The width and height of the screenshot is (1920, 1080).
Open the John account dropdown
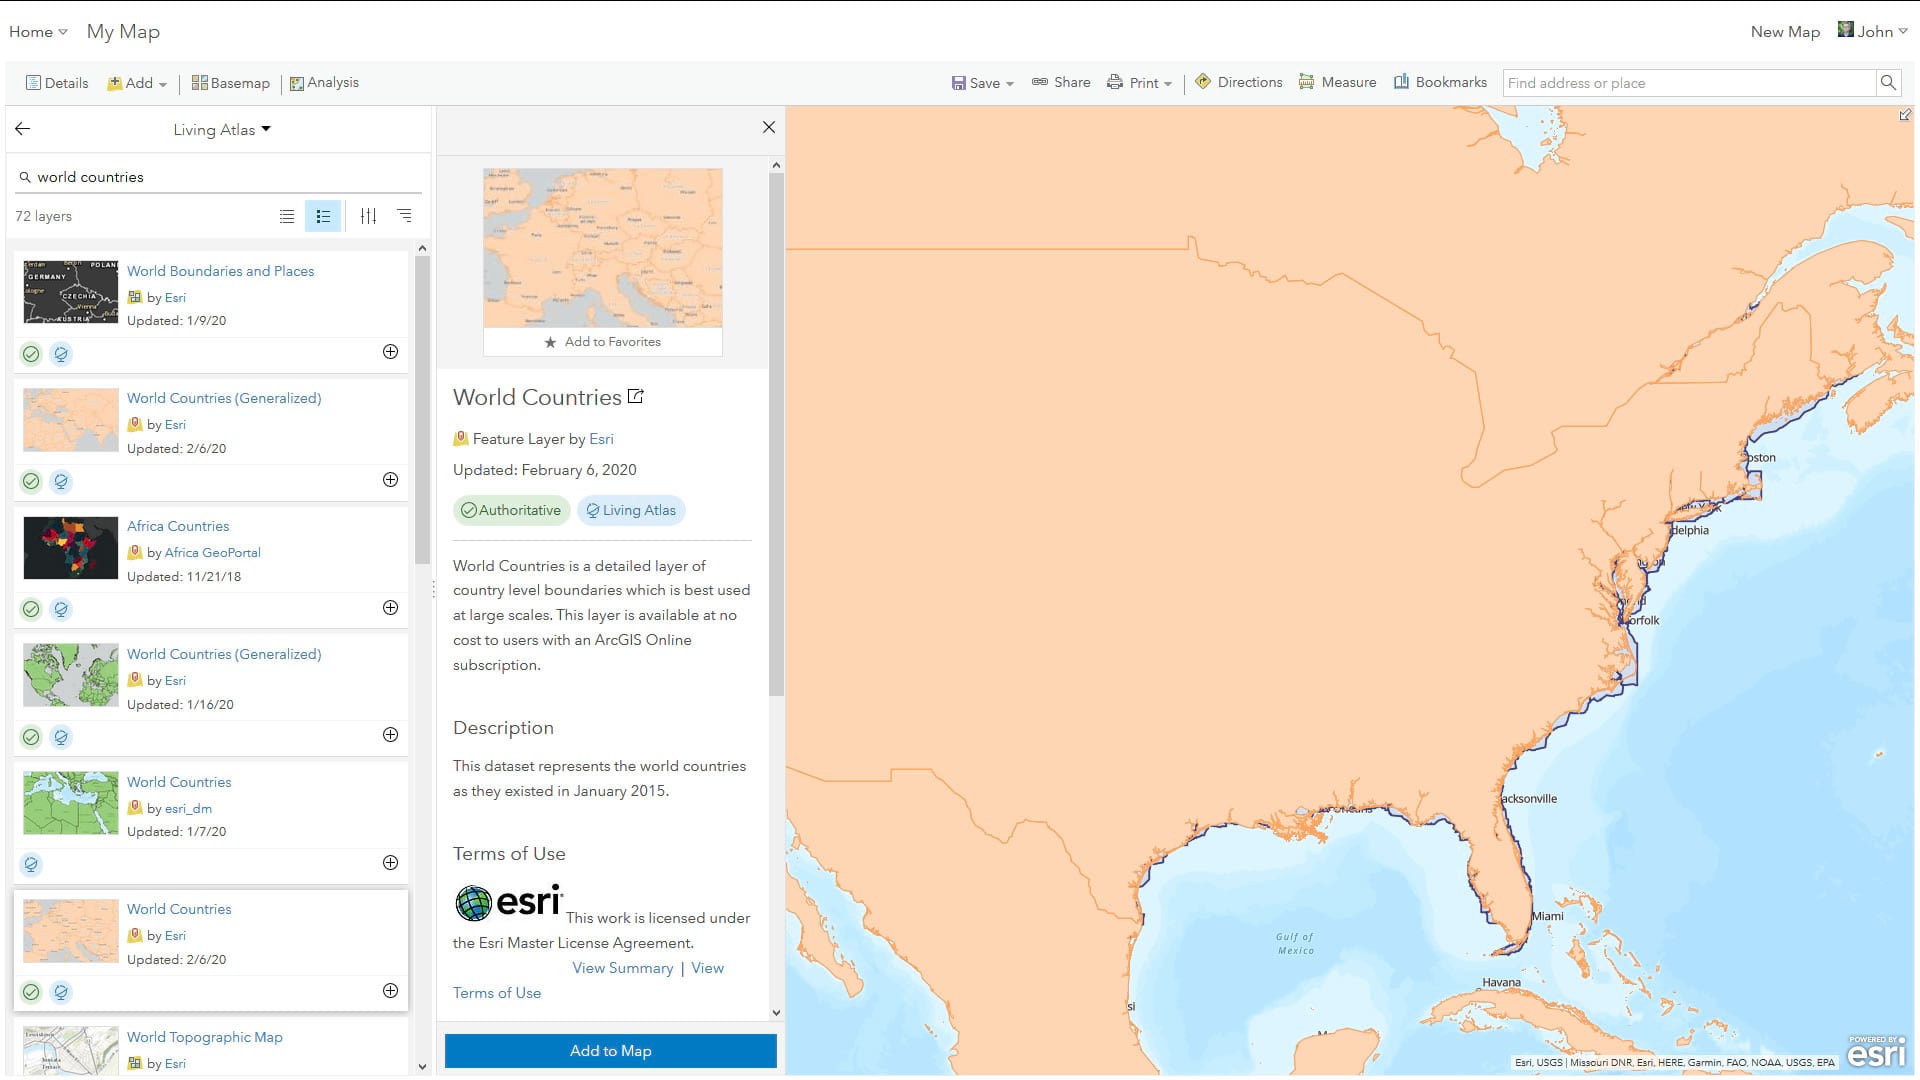1873,31
